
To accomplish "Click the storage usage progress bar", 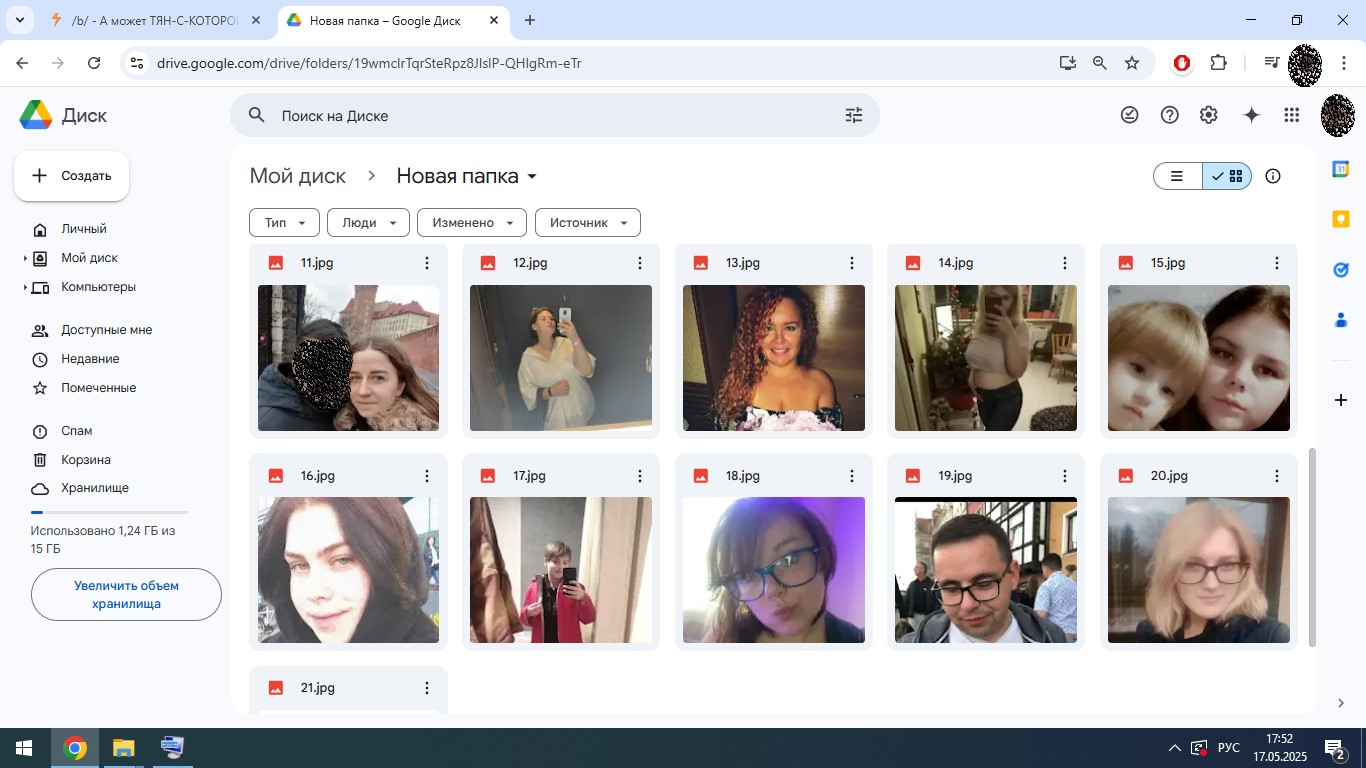I will [109, 512].
